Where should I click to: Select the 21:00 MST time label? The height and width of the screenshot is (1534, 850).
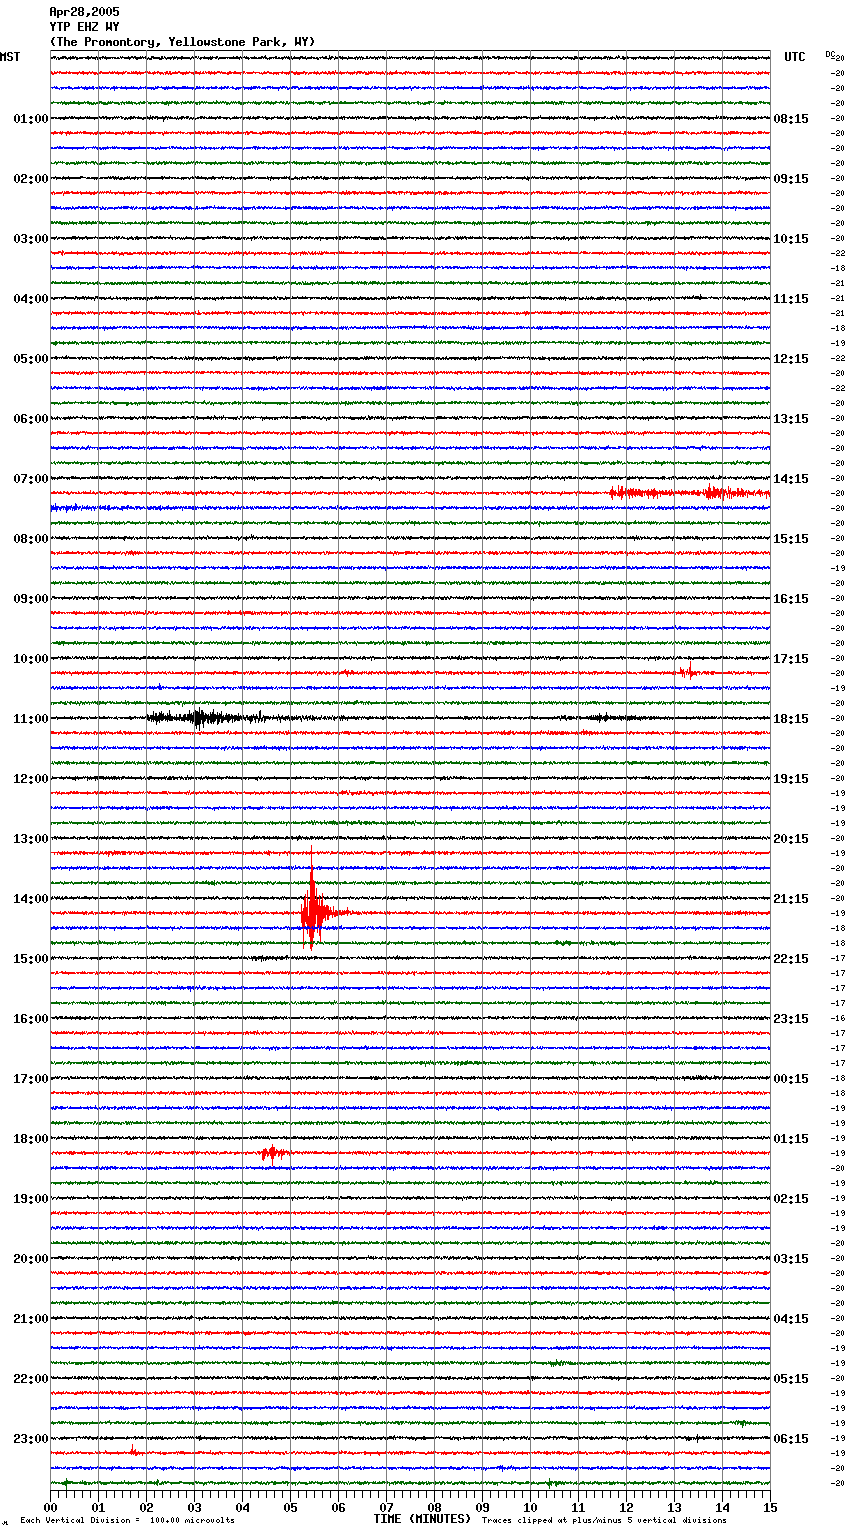point(30,1319)
